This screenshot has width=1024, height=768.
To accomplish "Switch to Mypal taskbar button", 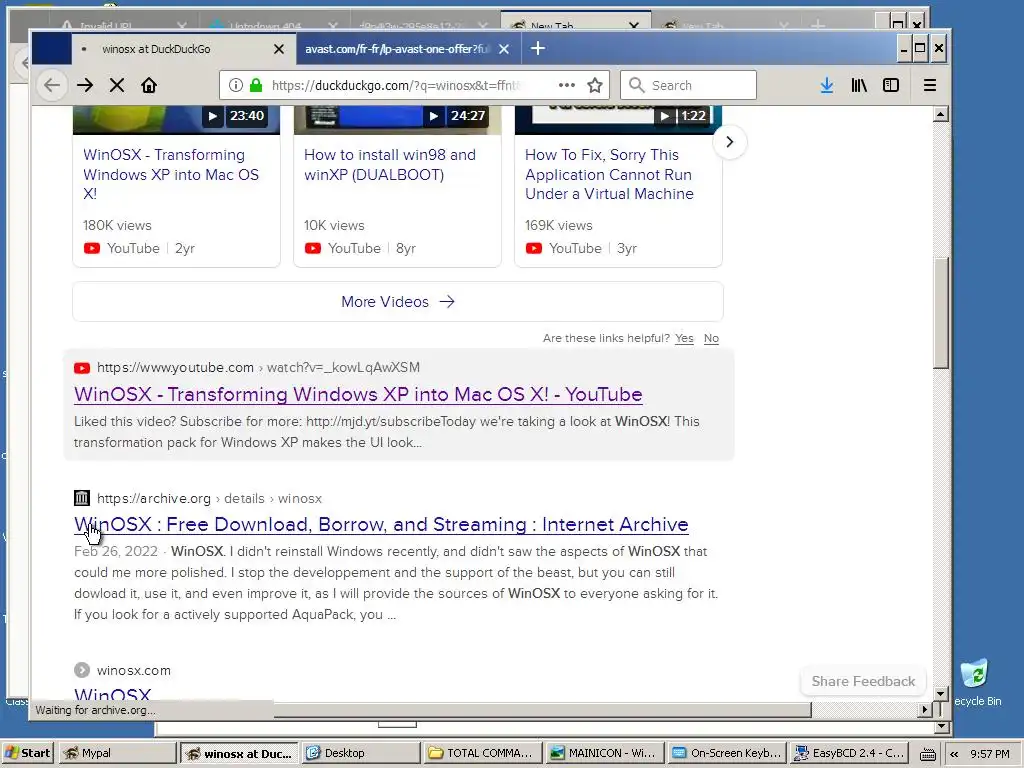I will pyautogui.click(x=118, y=753).
